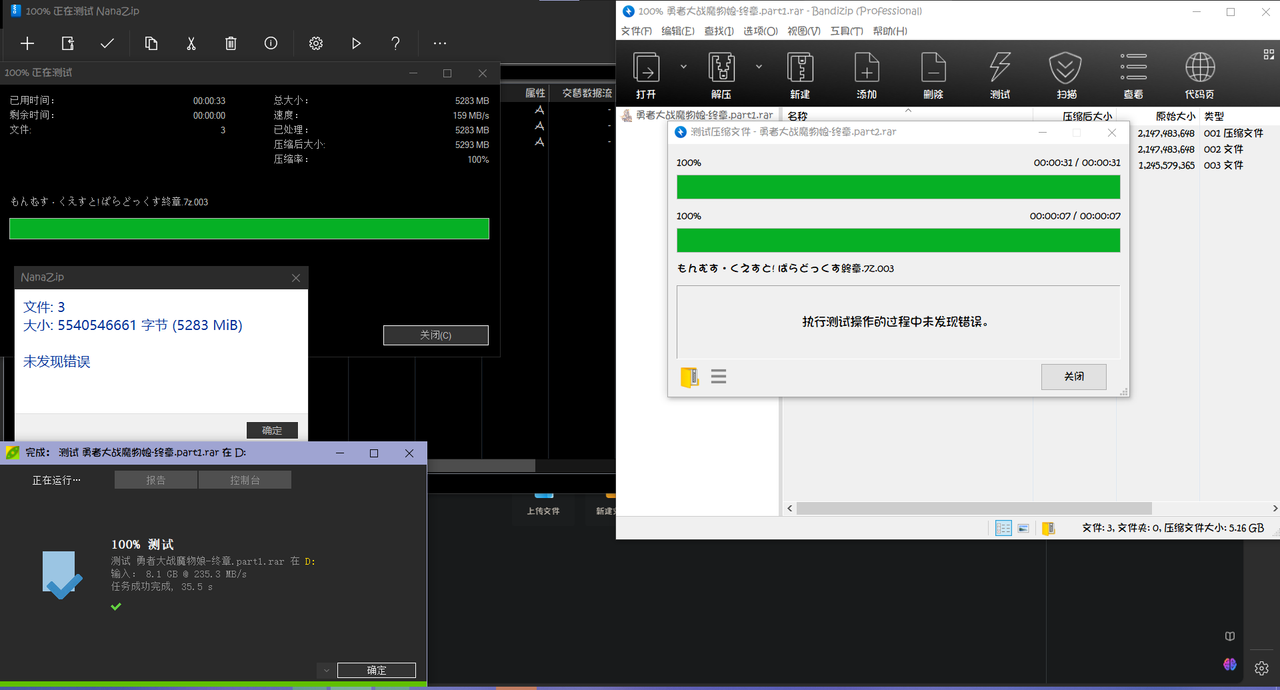This screenshot has width=1280, height=690.
Task: Click the NanaZip Move scissors icon
Action: click(191, 44)
